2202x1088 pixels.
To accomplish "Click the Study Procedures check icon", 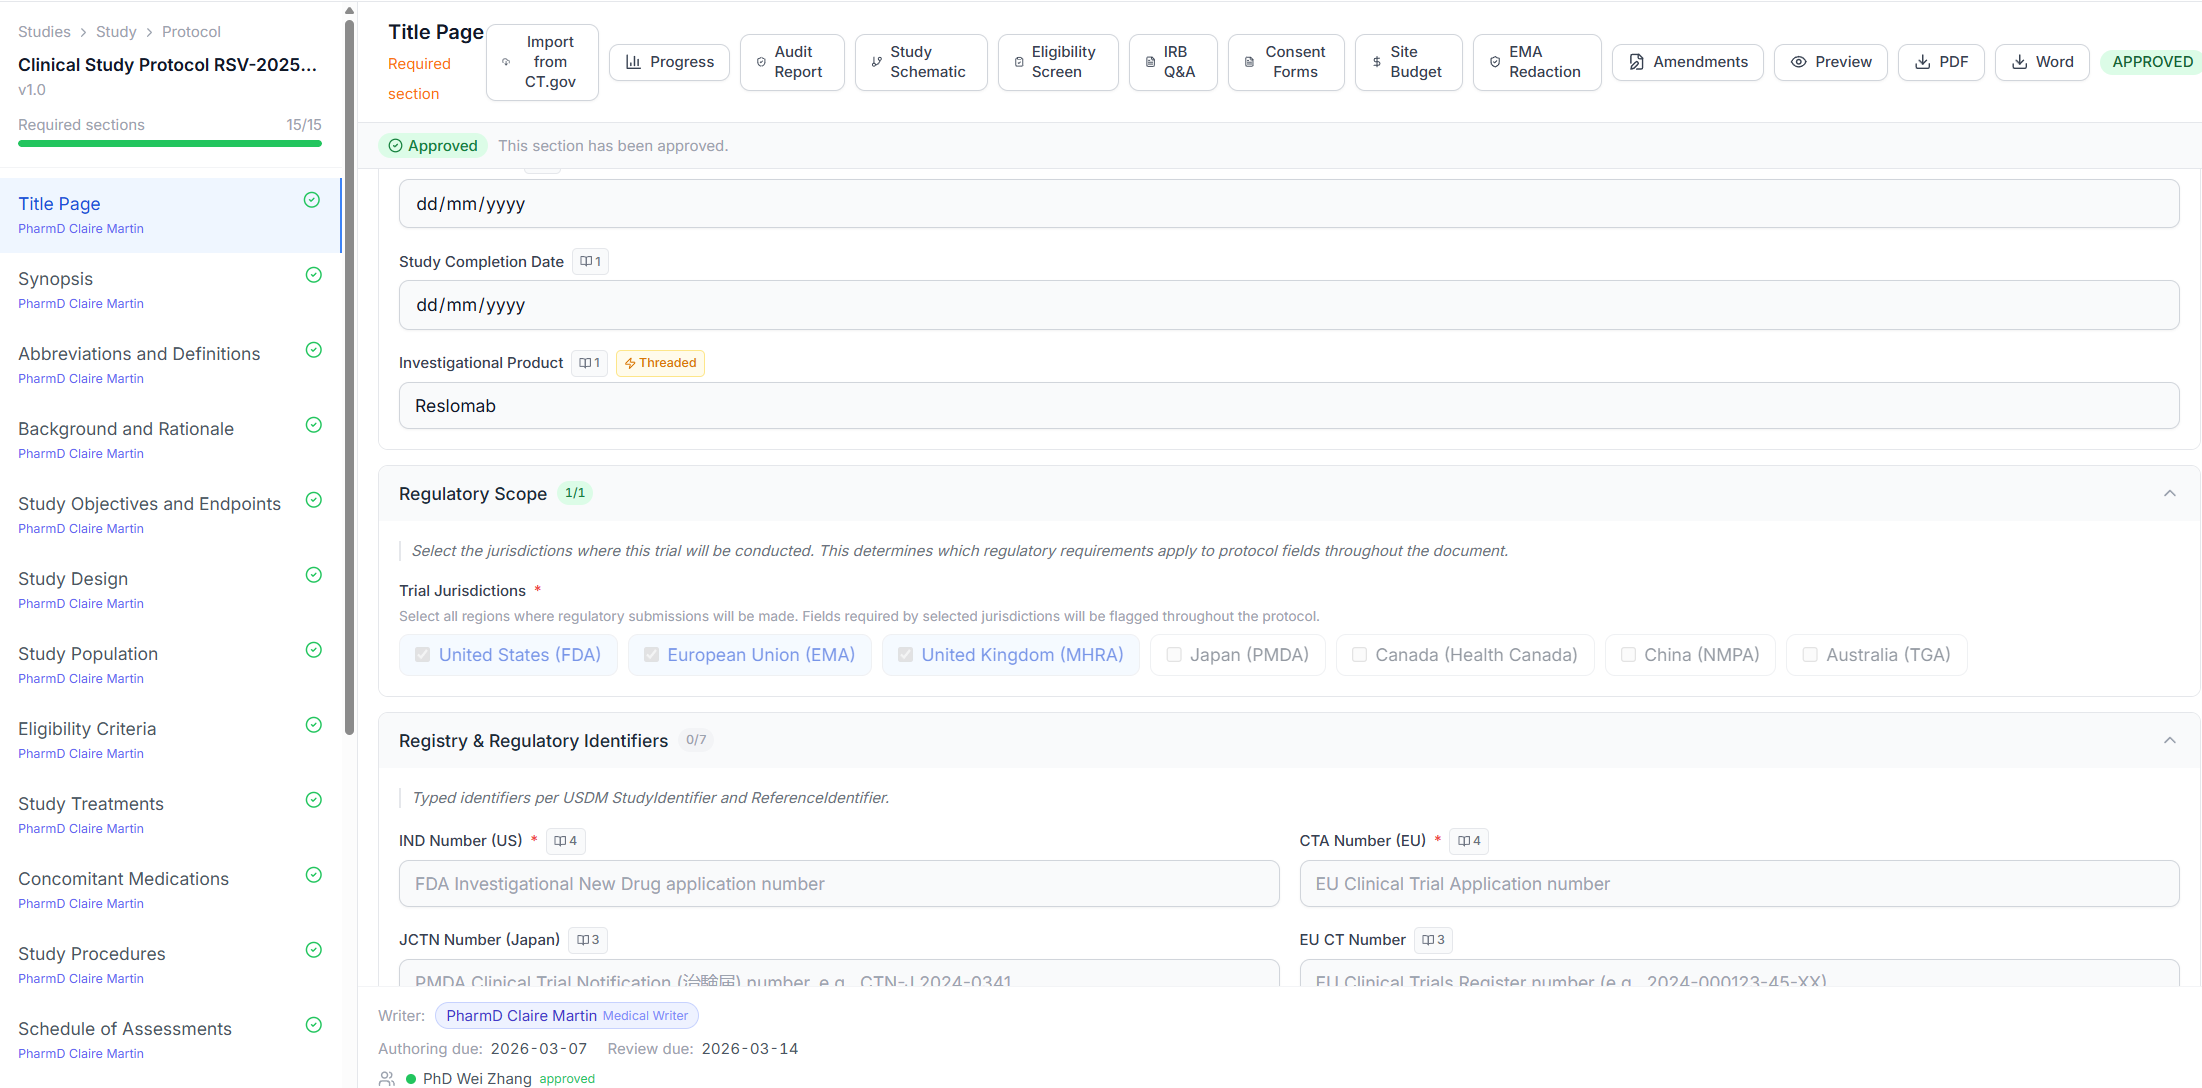I will 313,950.
